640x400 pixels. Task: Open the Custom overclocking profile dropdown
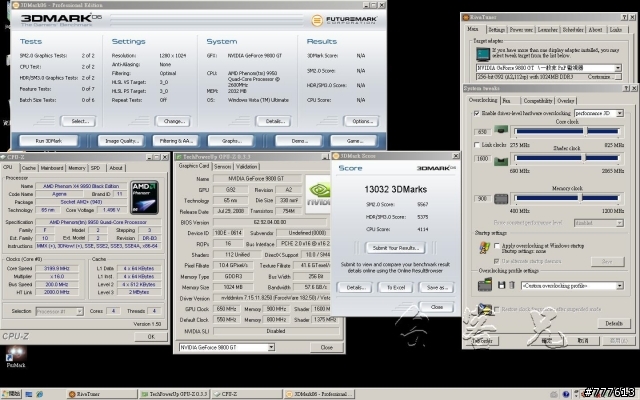point(620,286)
